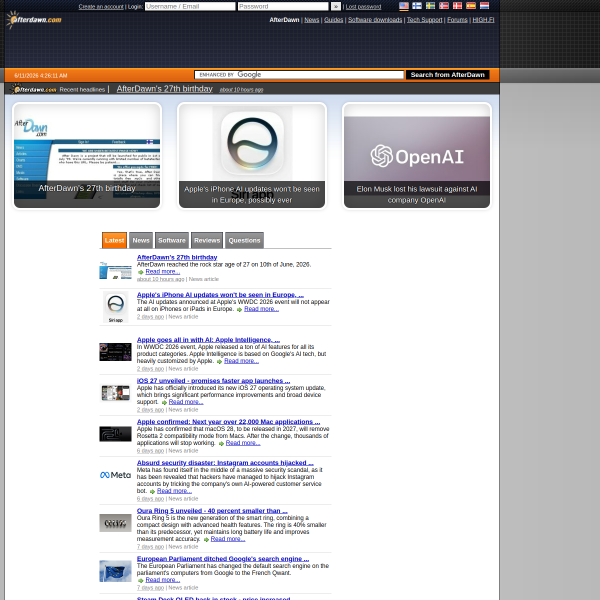
Task: Click the Oura Ring article thumbnail
Action: (115, 523)
